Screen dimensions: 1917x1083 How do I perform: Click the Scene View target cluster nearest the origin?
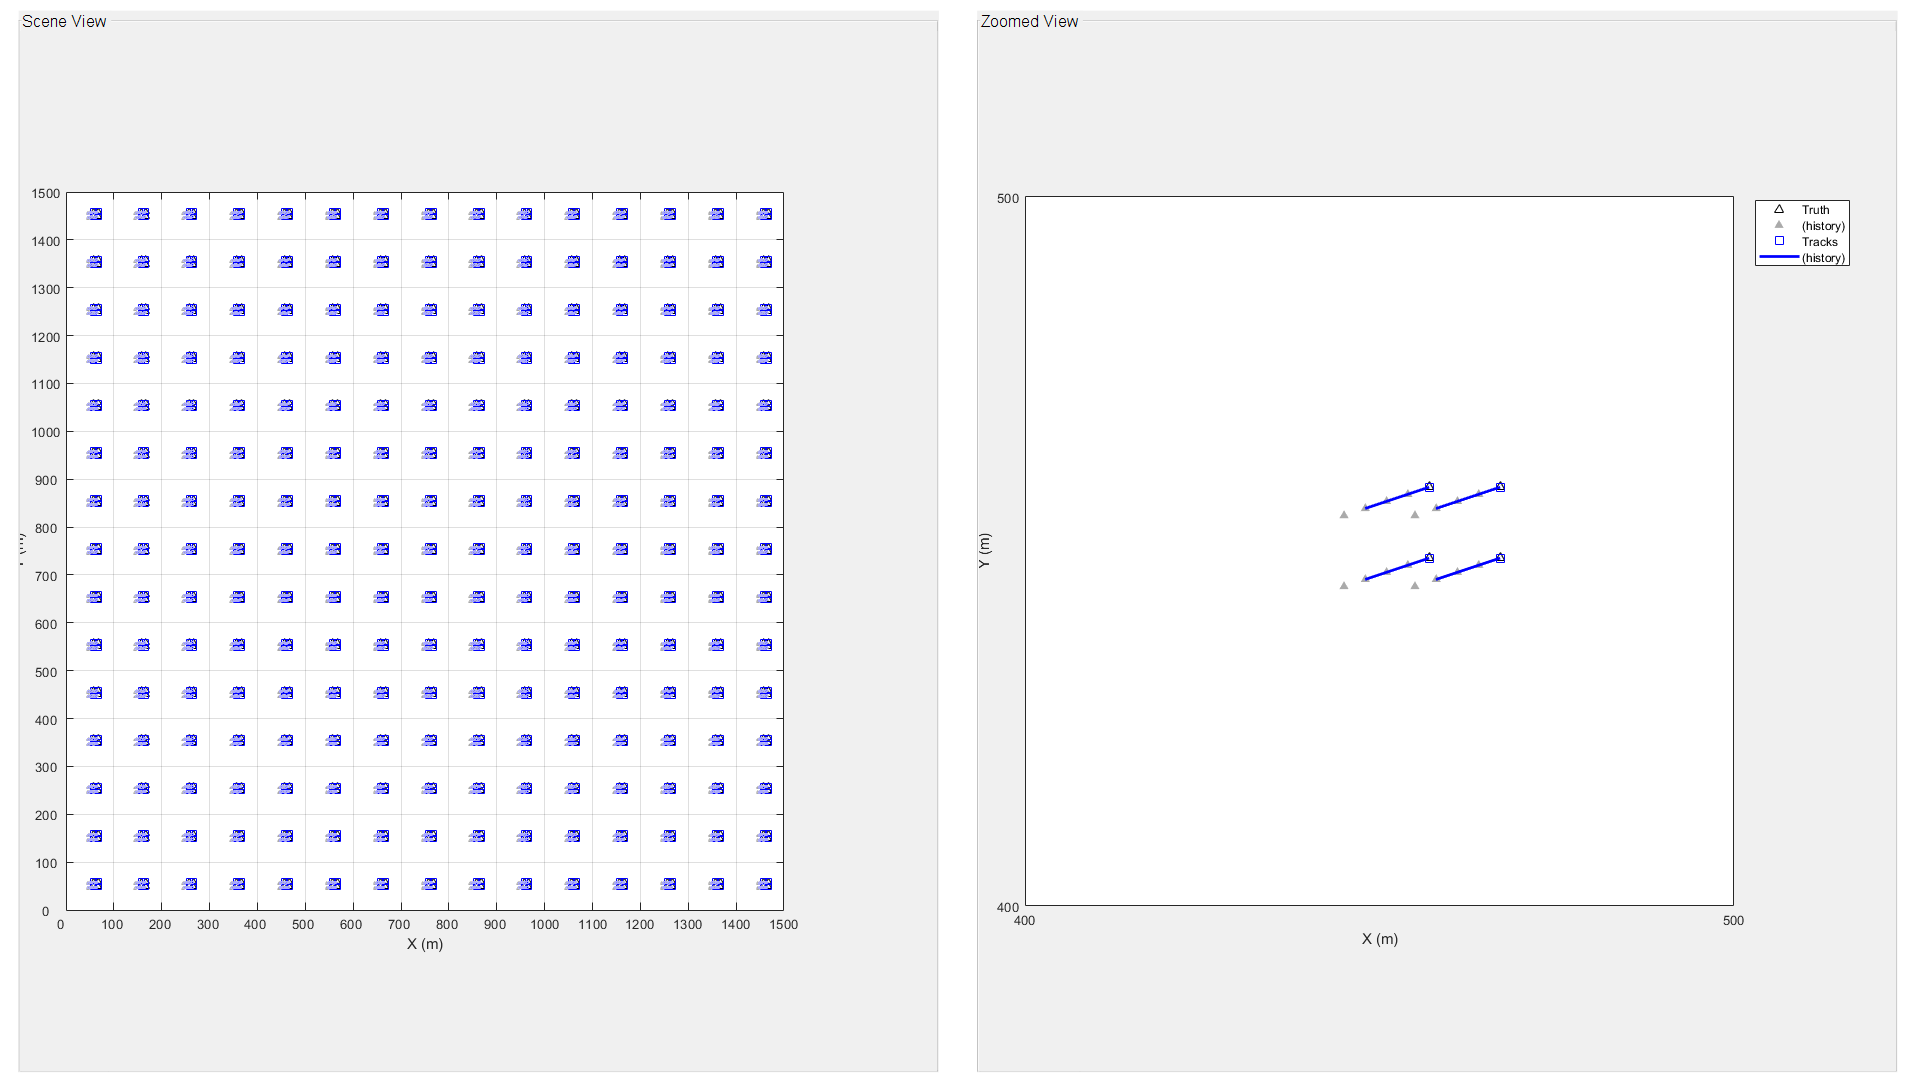[94, 884]
